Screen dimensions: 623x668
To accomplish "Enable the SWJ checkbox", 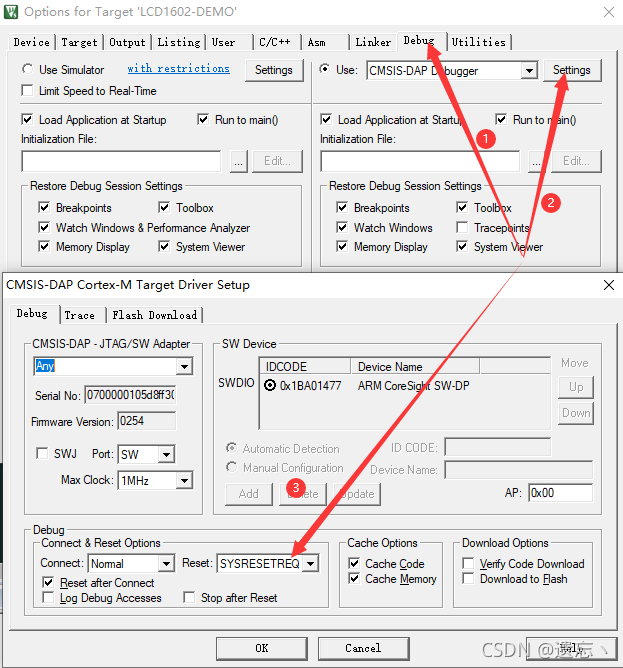I will [42, 453].
